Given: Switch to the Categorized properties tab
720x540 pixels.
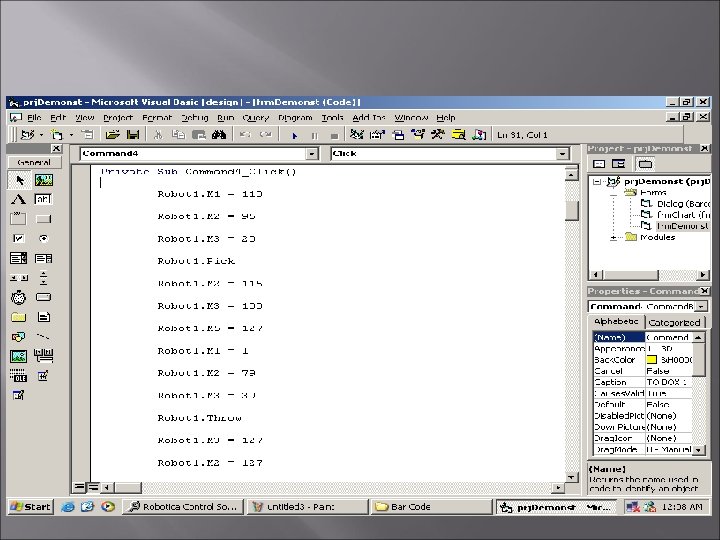Looking at the screenshot, I should pyautogui.click(x=674, y=322).
